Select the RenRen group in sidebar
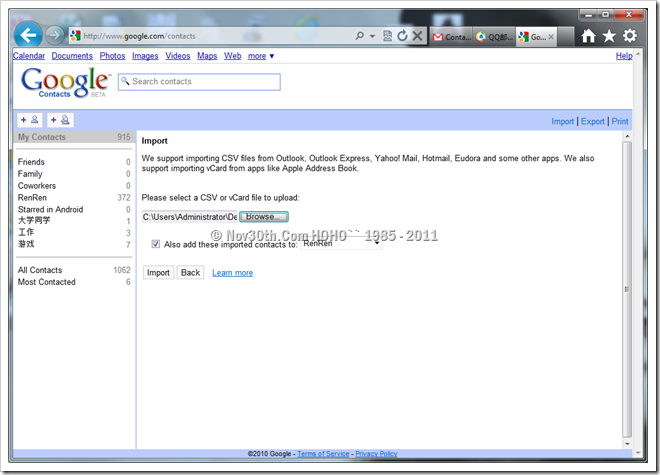 (x=74, y=197)
